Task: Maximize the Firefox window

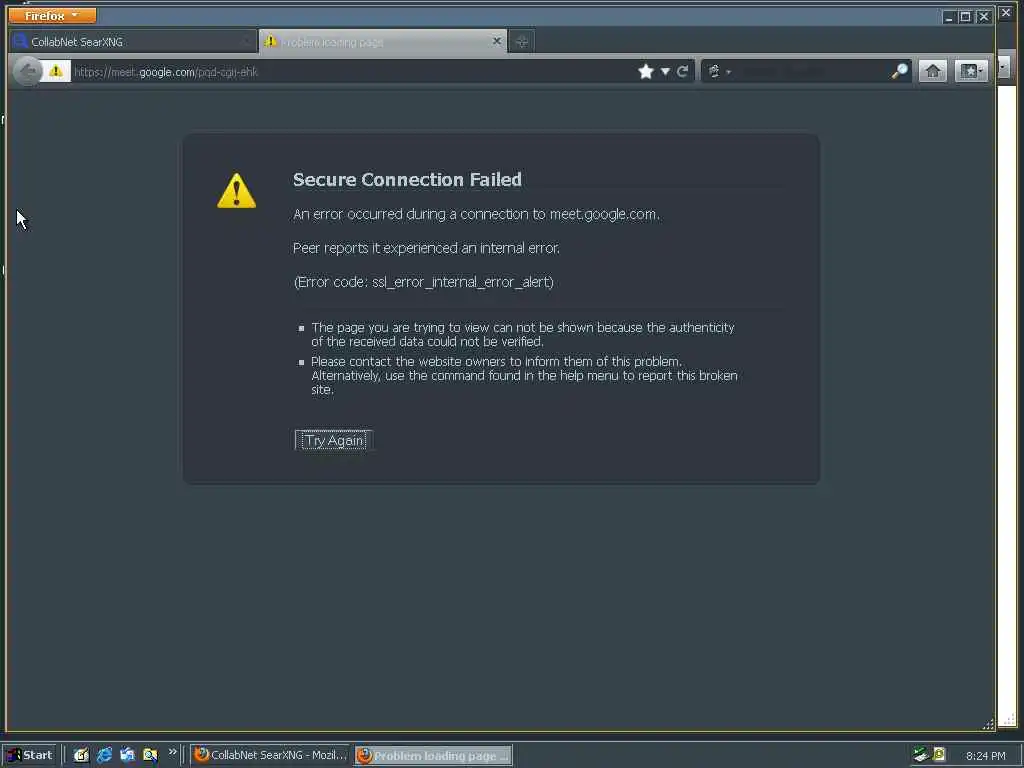Action: click(x=965, y=17)
